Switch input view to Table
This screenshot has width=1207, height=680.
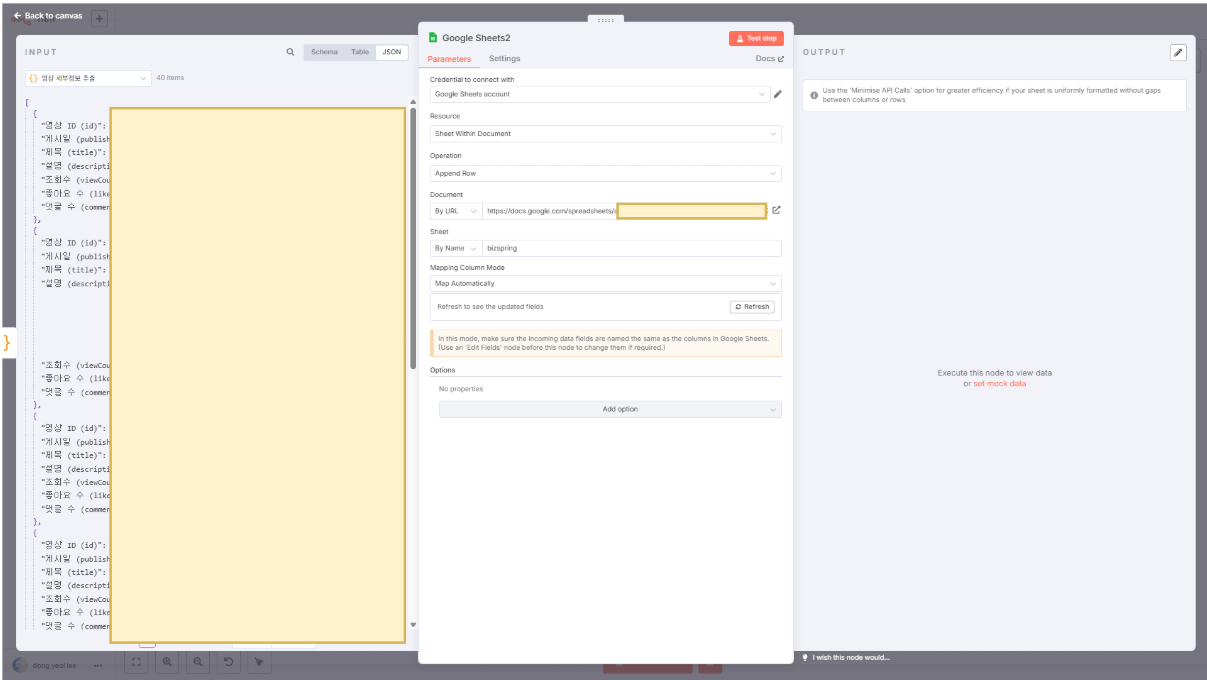pyautogui.click(x=359, y=52)
